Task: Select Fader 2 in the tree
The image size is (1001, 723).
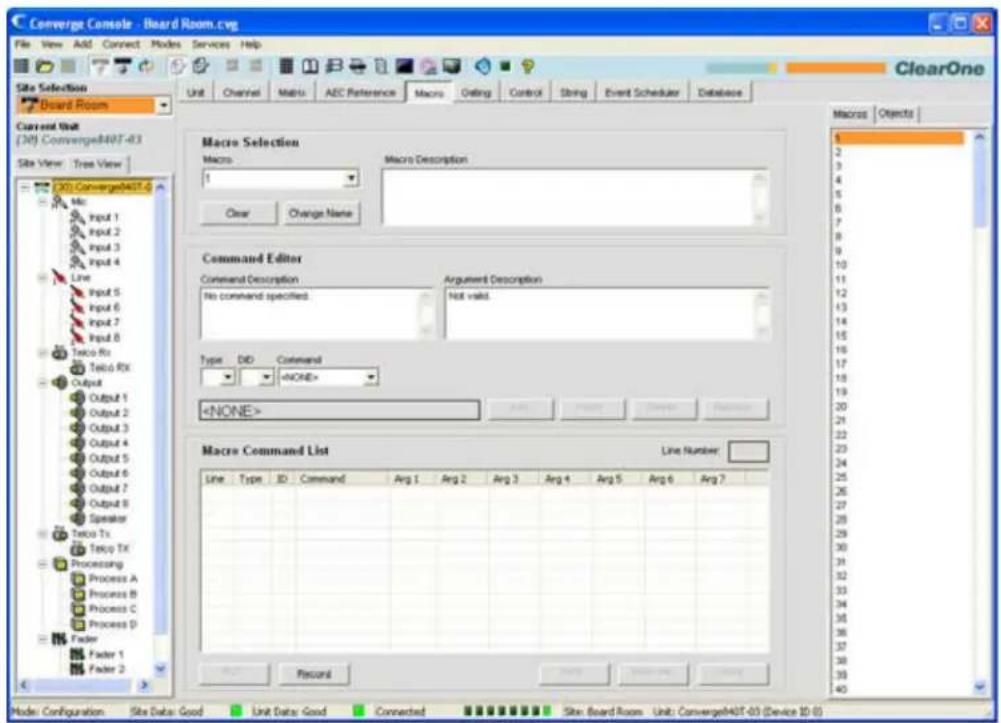Action: [106, 669]
